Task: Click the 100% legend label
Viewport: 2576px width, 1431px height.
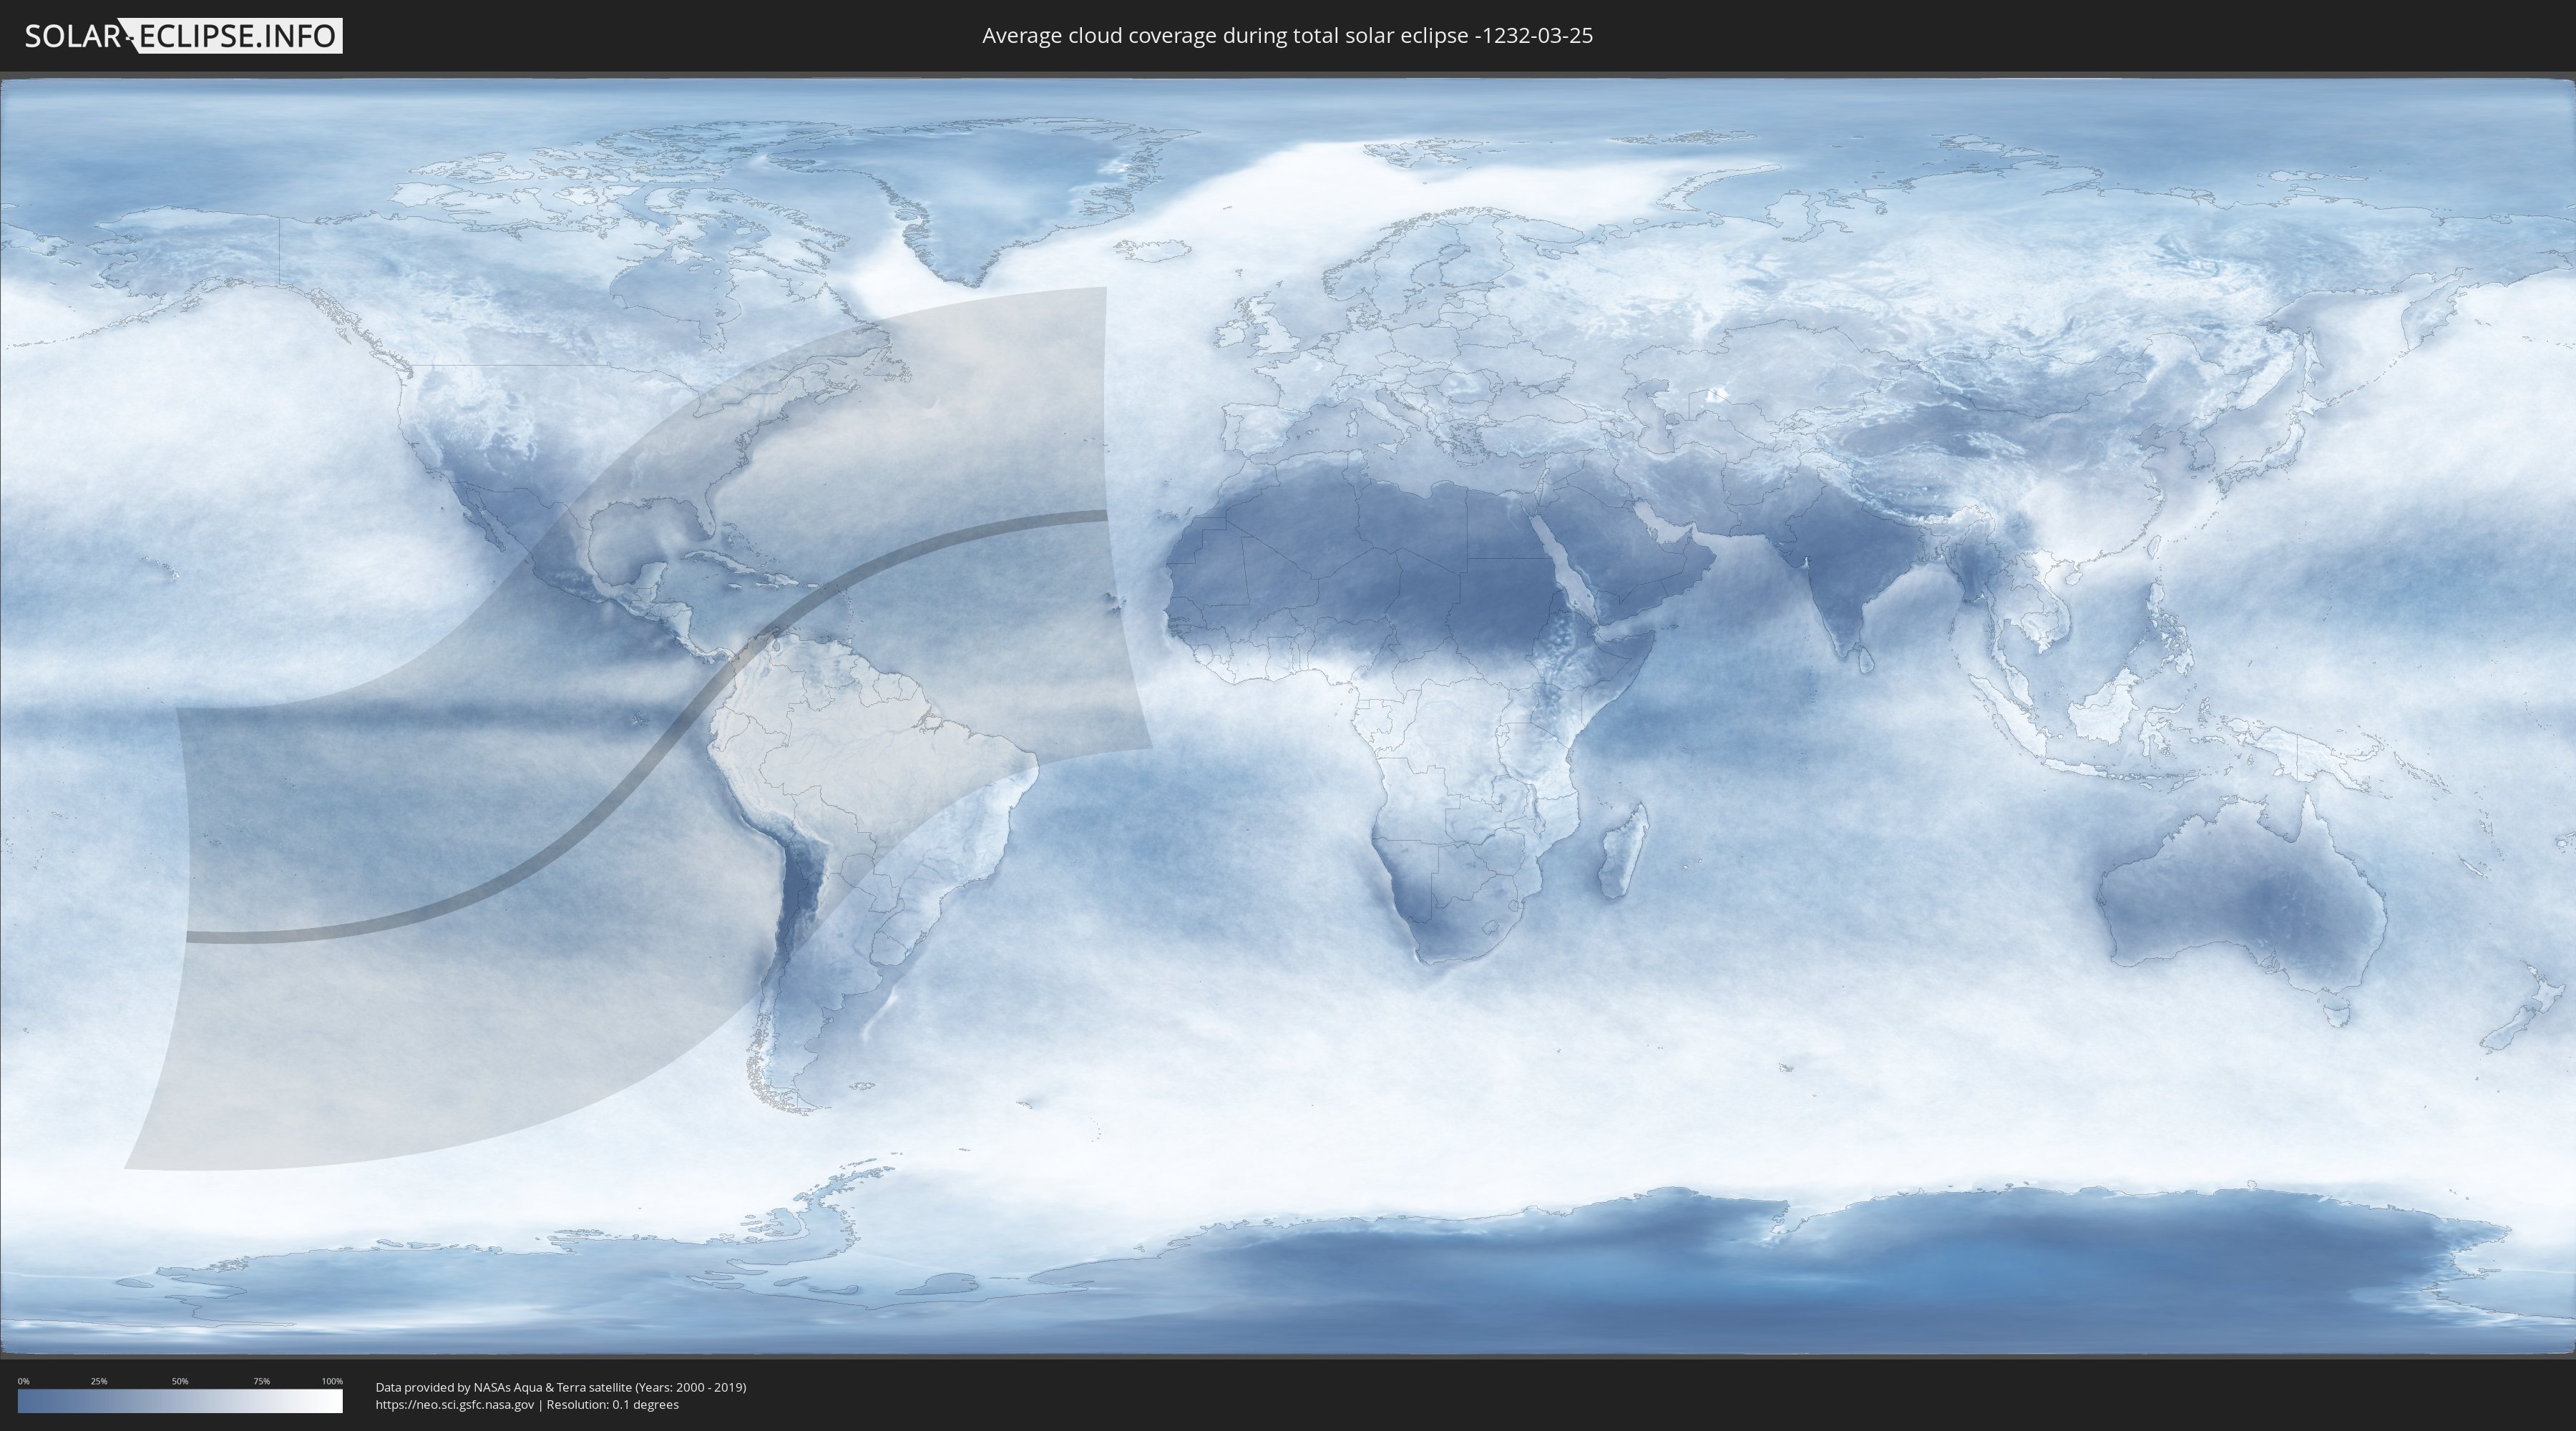Action: (x=332, y=1381)
